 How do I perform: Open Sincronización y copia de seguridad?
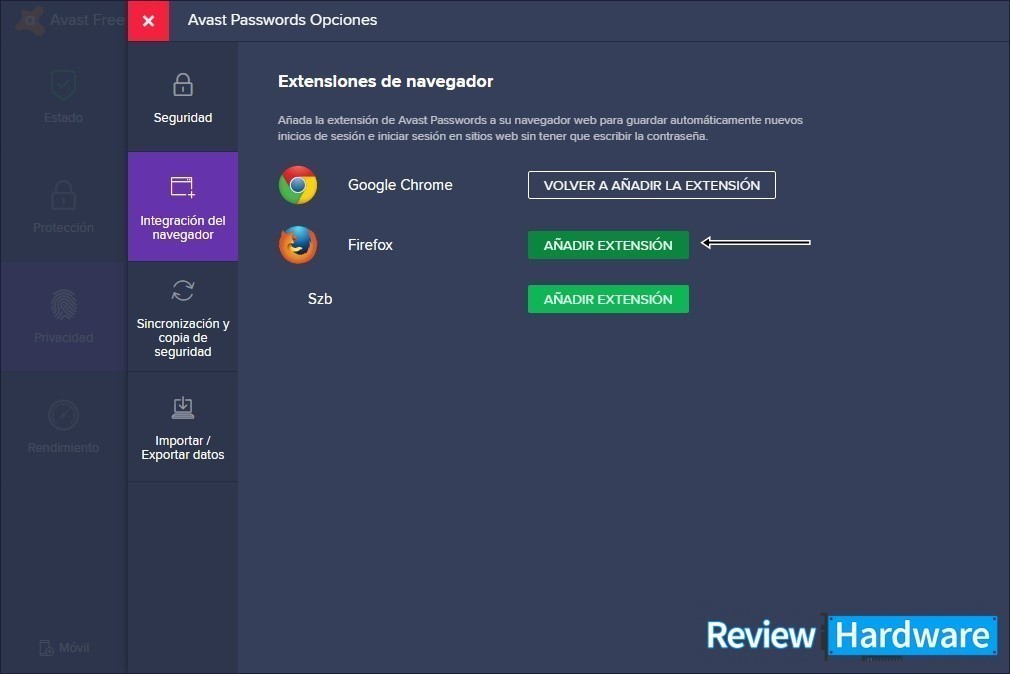183,338
